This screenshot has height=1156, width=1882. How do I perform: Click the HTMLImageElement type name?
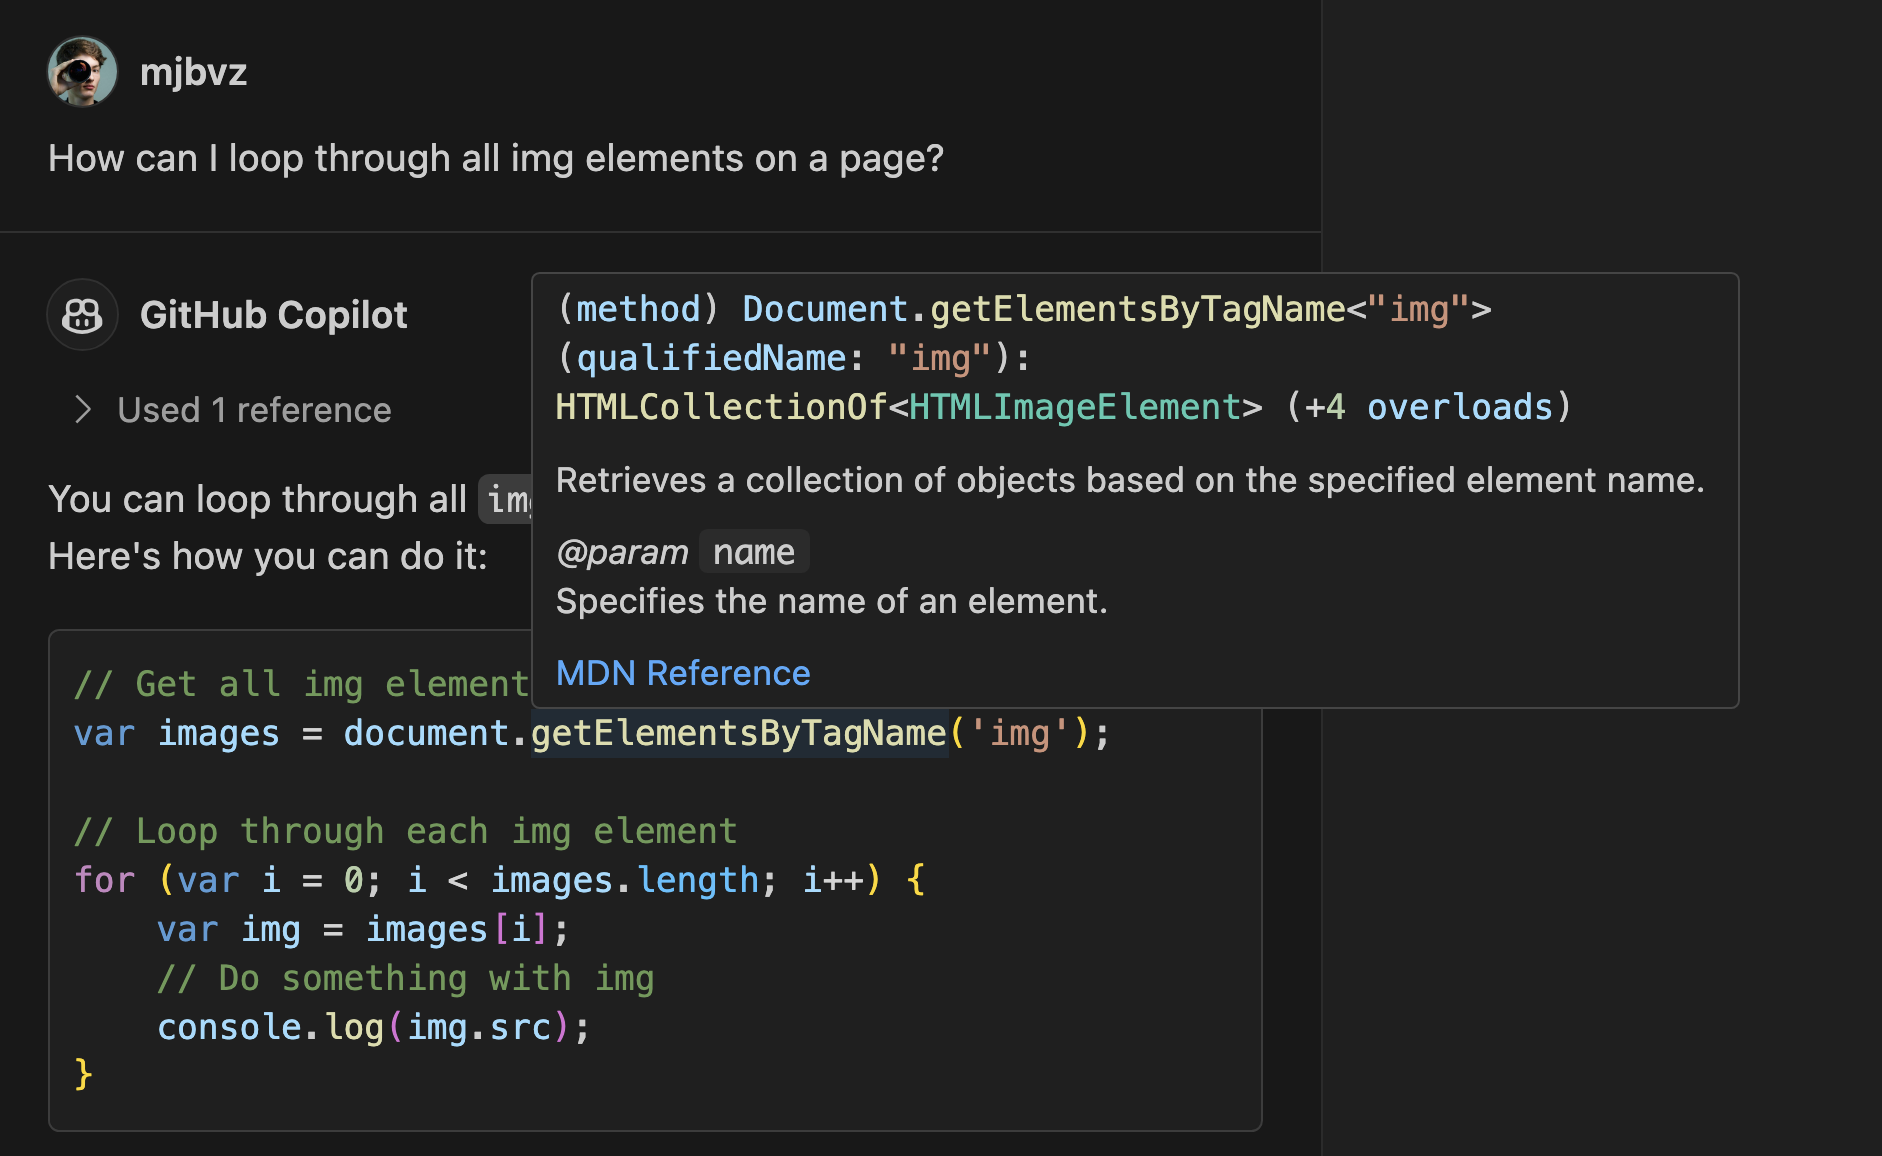(1079, 406)
